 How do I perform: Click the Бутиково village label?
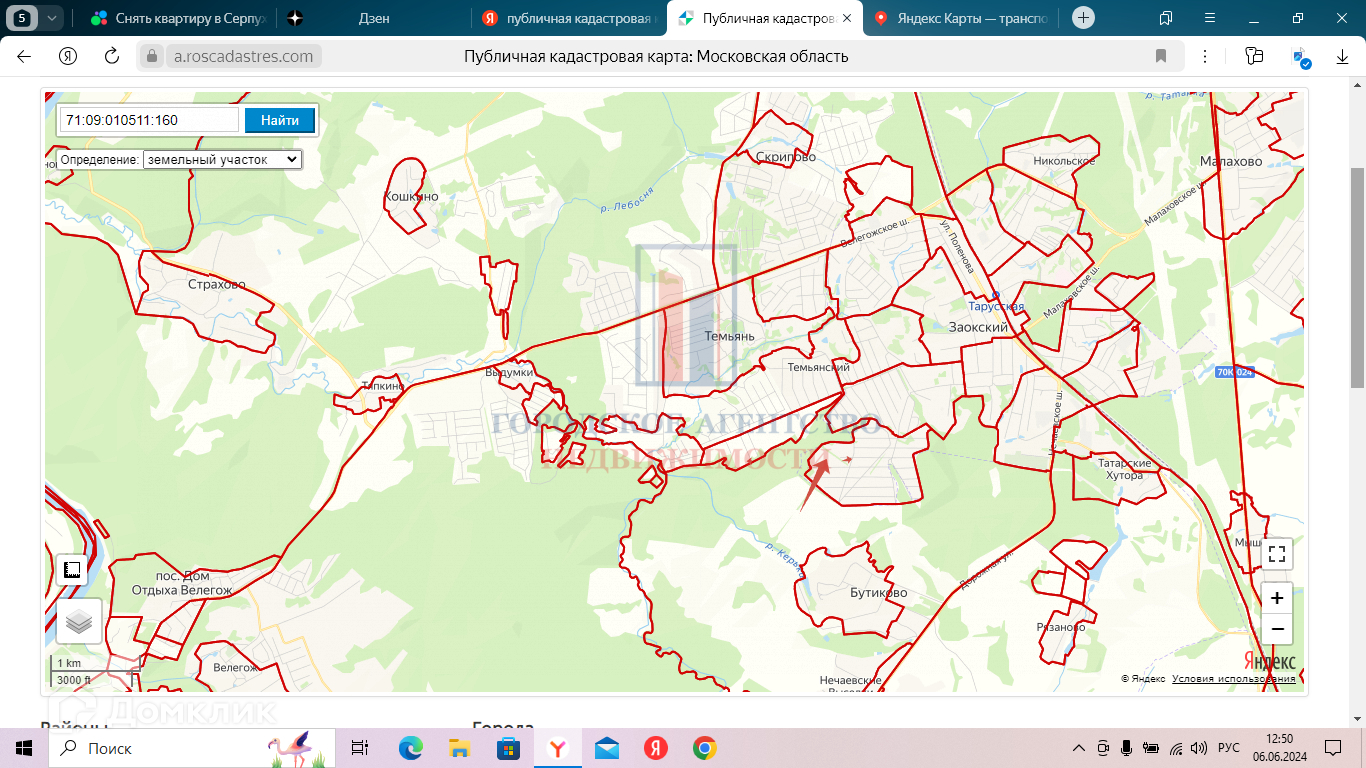click(879, 593)
